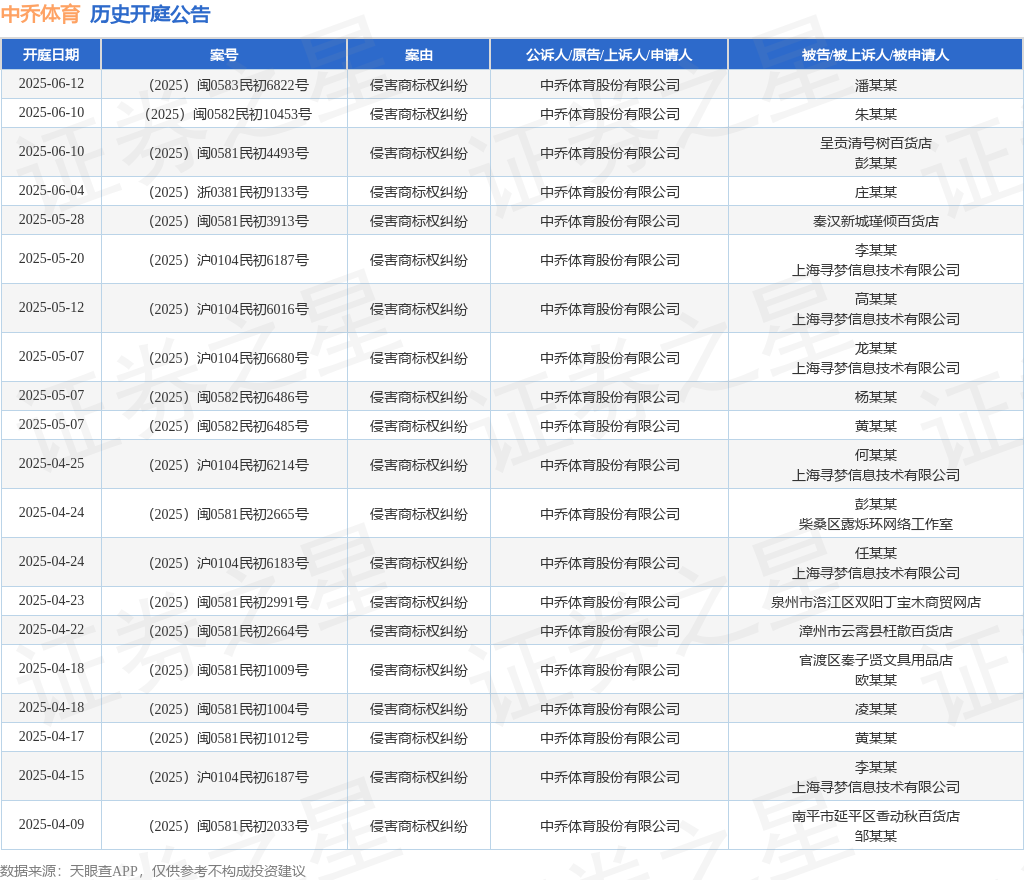Select the 公诉人/原告/上诉人/申请人 column header
The height and width of the screenshot is (880, 1024).
(x=609, y=55)
